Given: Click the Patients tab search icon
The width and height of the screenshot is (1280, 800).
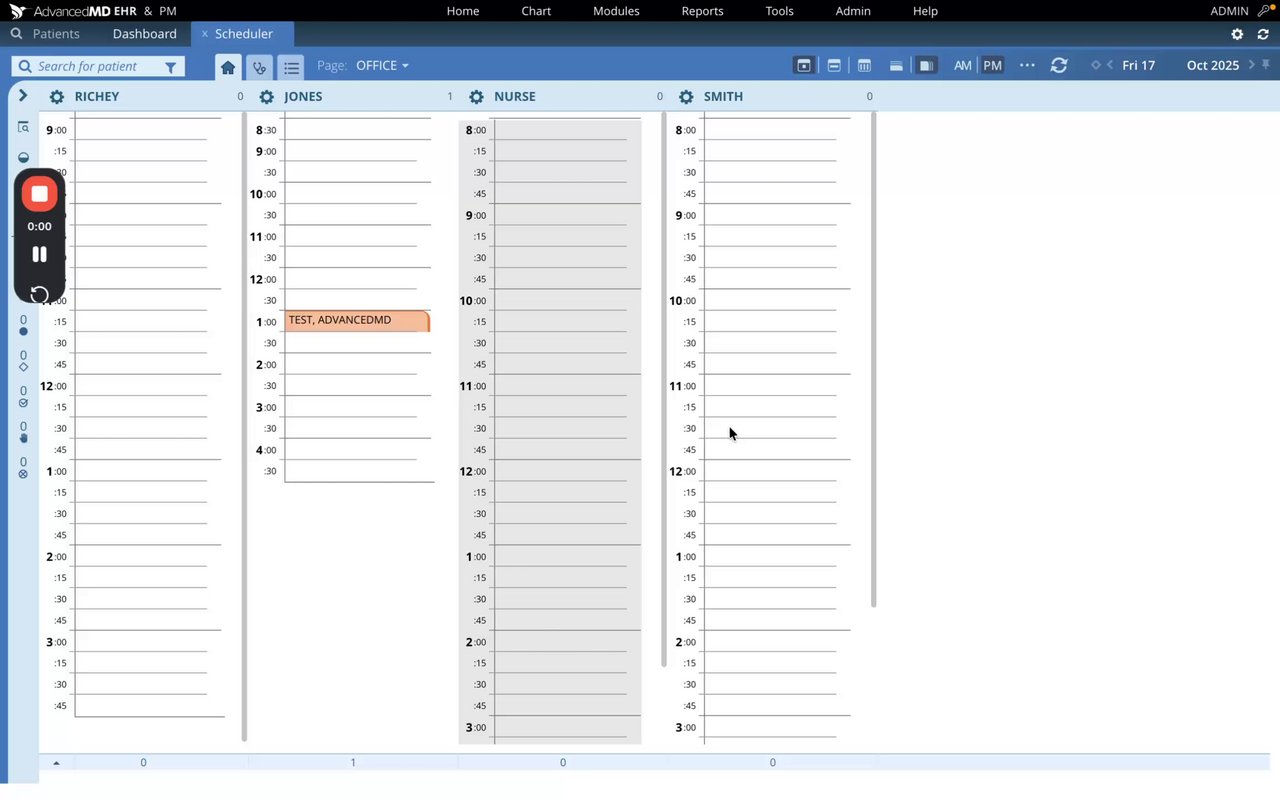Looking at the screenshot, I should [x=16, y=34].
